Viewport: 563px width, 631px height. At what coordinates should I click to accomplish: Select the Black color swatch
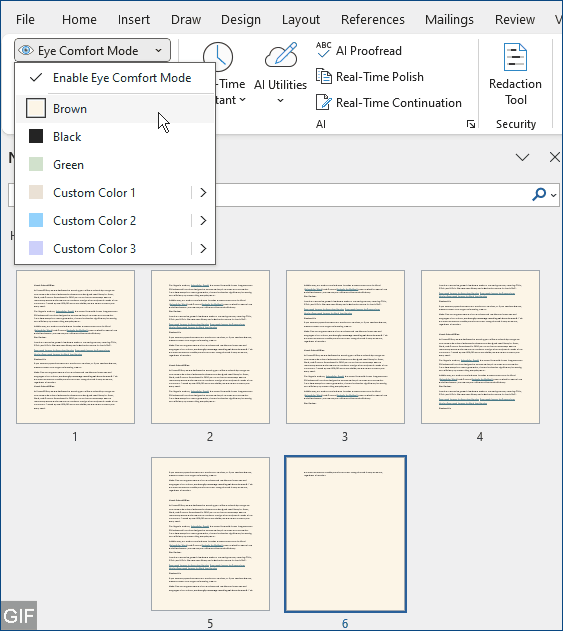36,136
